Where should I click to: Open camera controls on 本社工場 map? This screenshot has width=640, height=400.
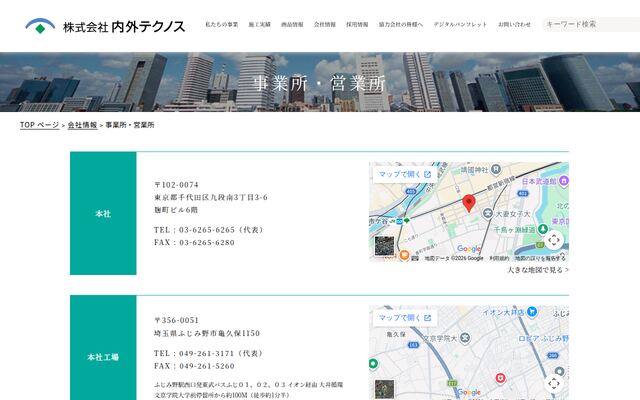pyautogui.click(x=554, y=383)
